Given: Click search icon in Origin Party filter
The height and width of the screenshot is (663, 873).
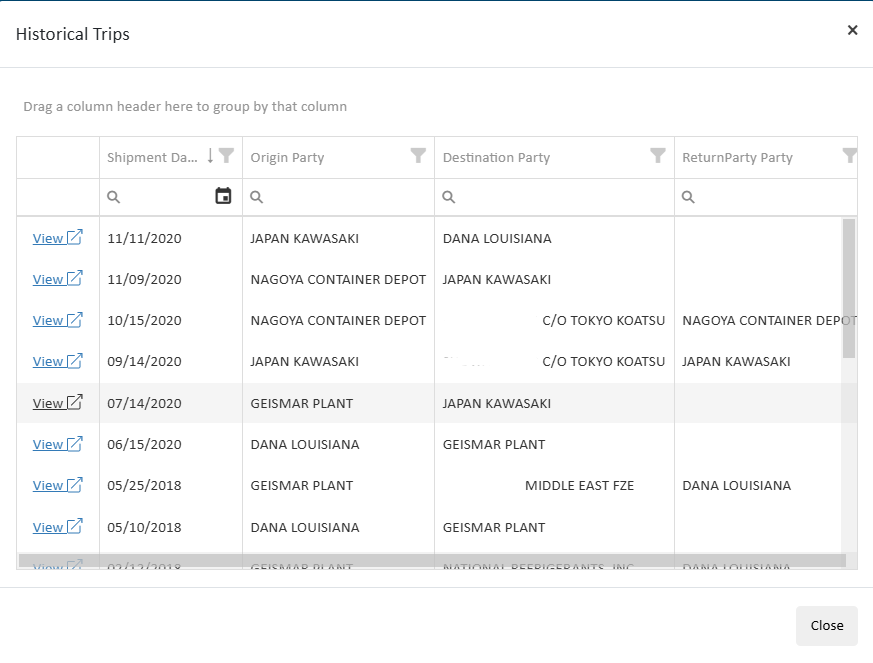Looking at the screenshot, I should pyautogui.click(x=257, y=197).
